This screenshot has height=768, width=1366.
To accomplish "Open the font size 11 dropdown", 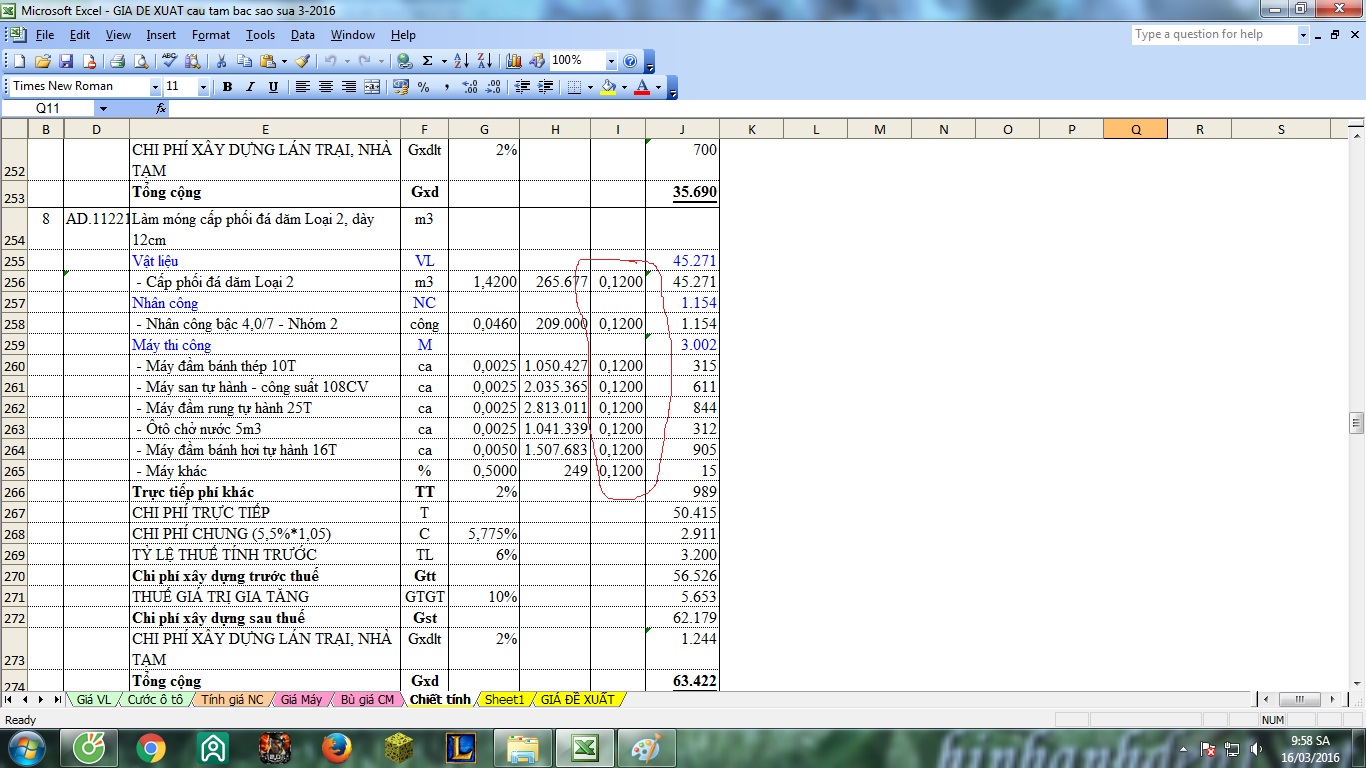I will pos(203,87).
